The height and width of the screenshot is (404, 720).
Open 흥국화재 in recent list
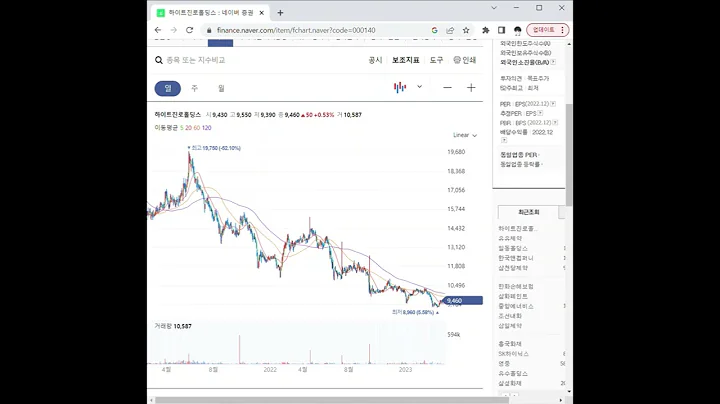pos(510,344)
